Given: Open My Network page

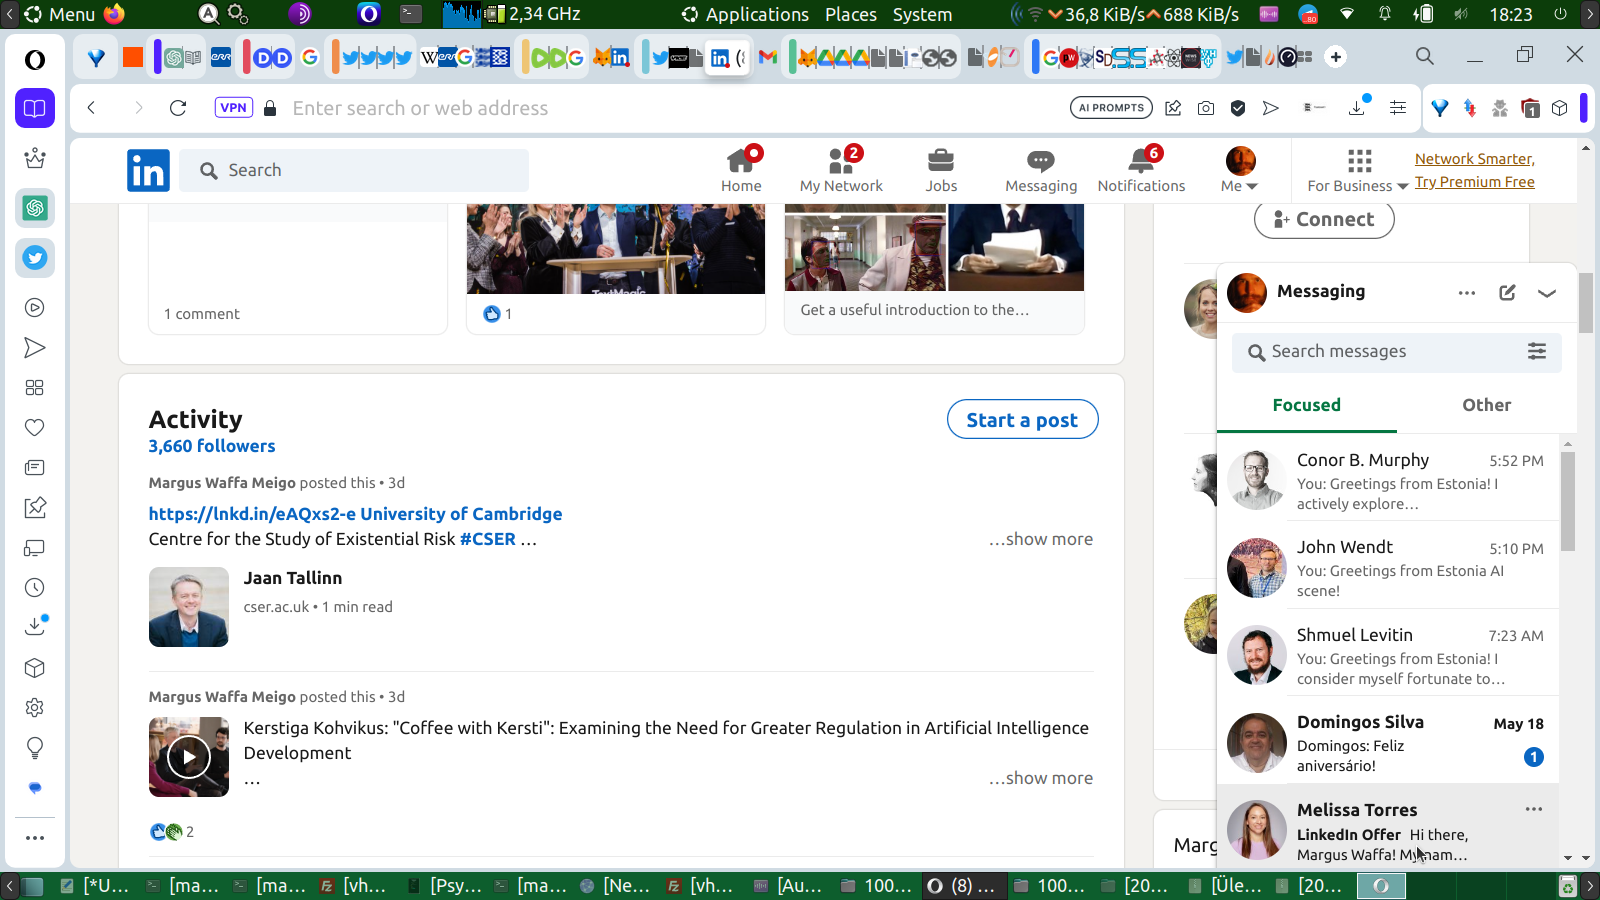Looking at the screenshot, I should [x=841, y=170].
